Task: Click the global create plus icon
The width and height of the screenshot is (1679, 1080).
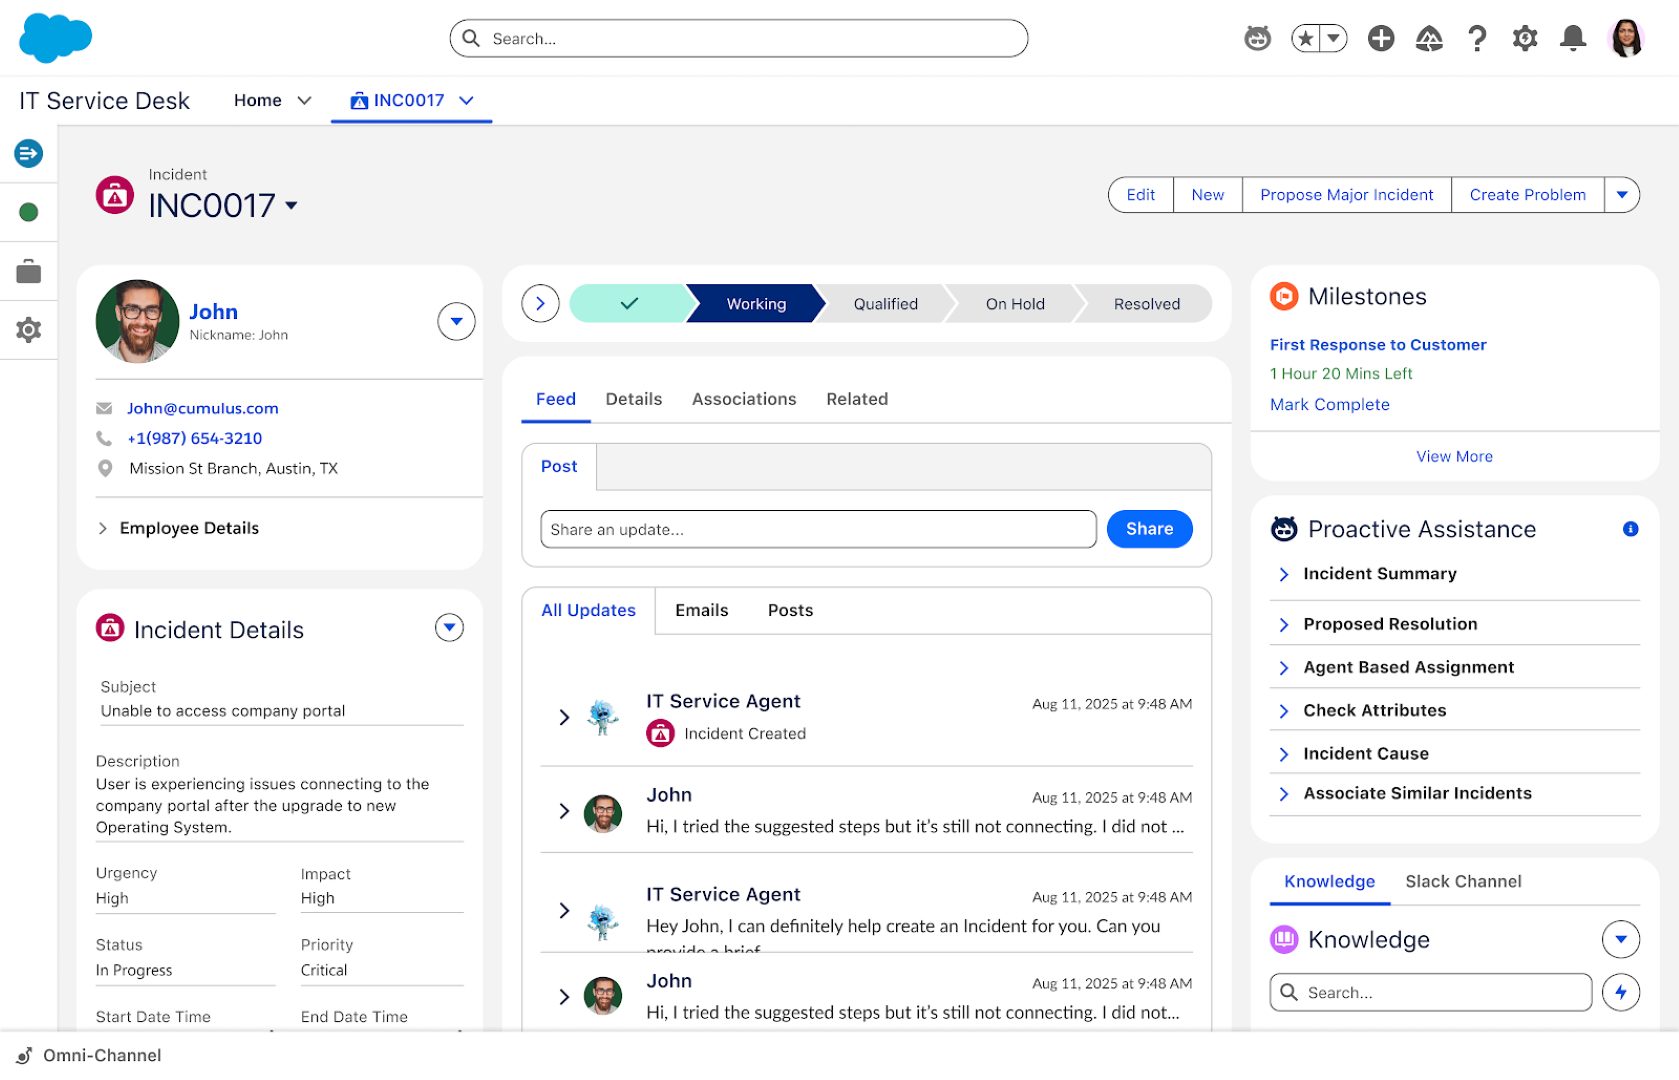Action: click(1381, 39)
